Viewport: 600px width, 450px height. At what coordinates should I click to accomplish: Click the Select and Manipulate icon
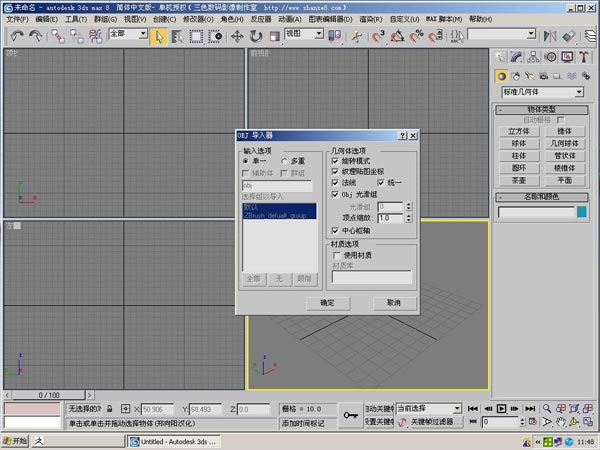coord(357,37)
